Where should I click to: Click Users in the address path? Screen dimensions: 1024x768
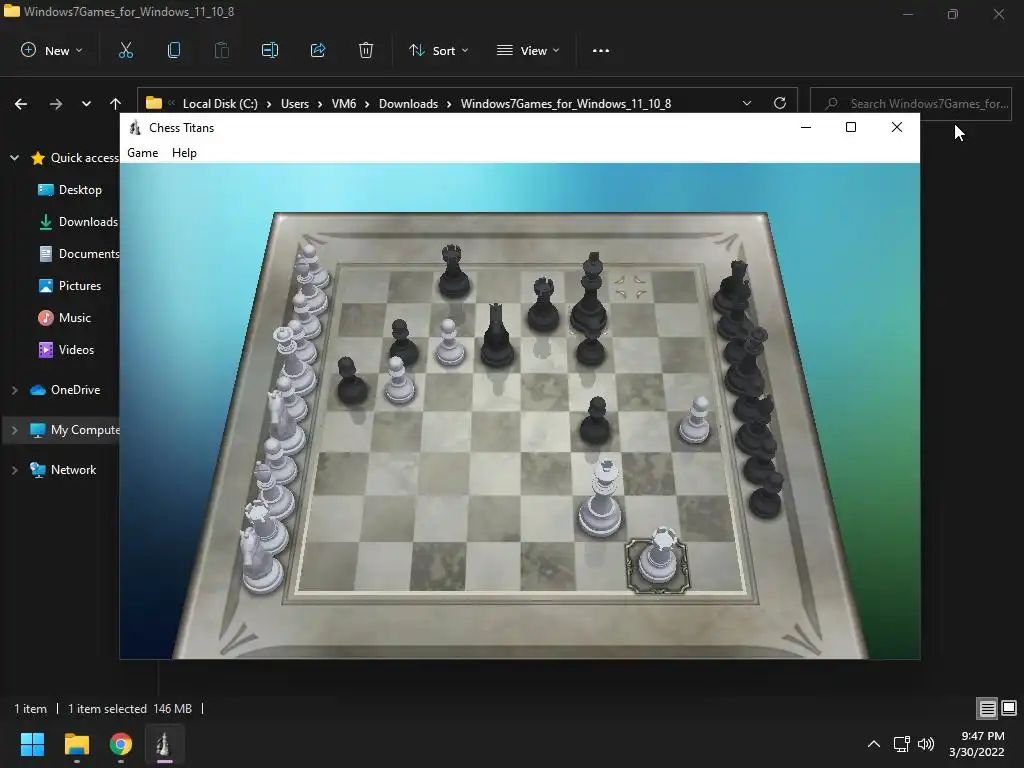click(x=295, y=104)
